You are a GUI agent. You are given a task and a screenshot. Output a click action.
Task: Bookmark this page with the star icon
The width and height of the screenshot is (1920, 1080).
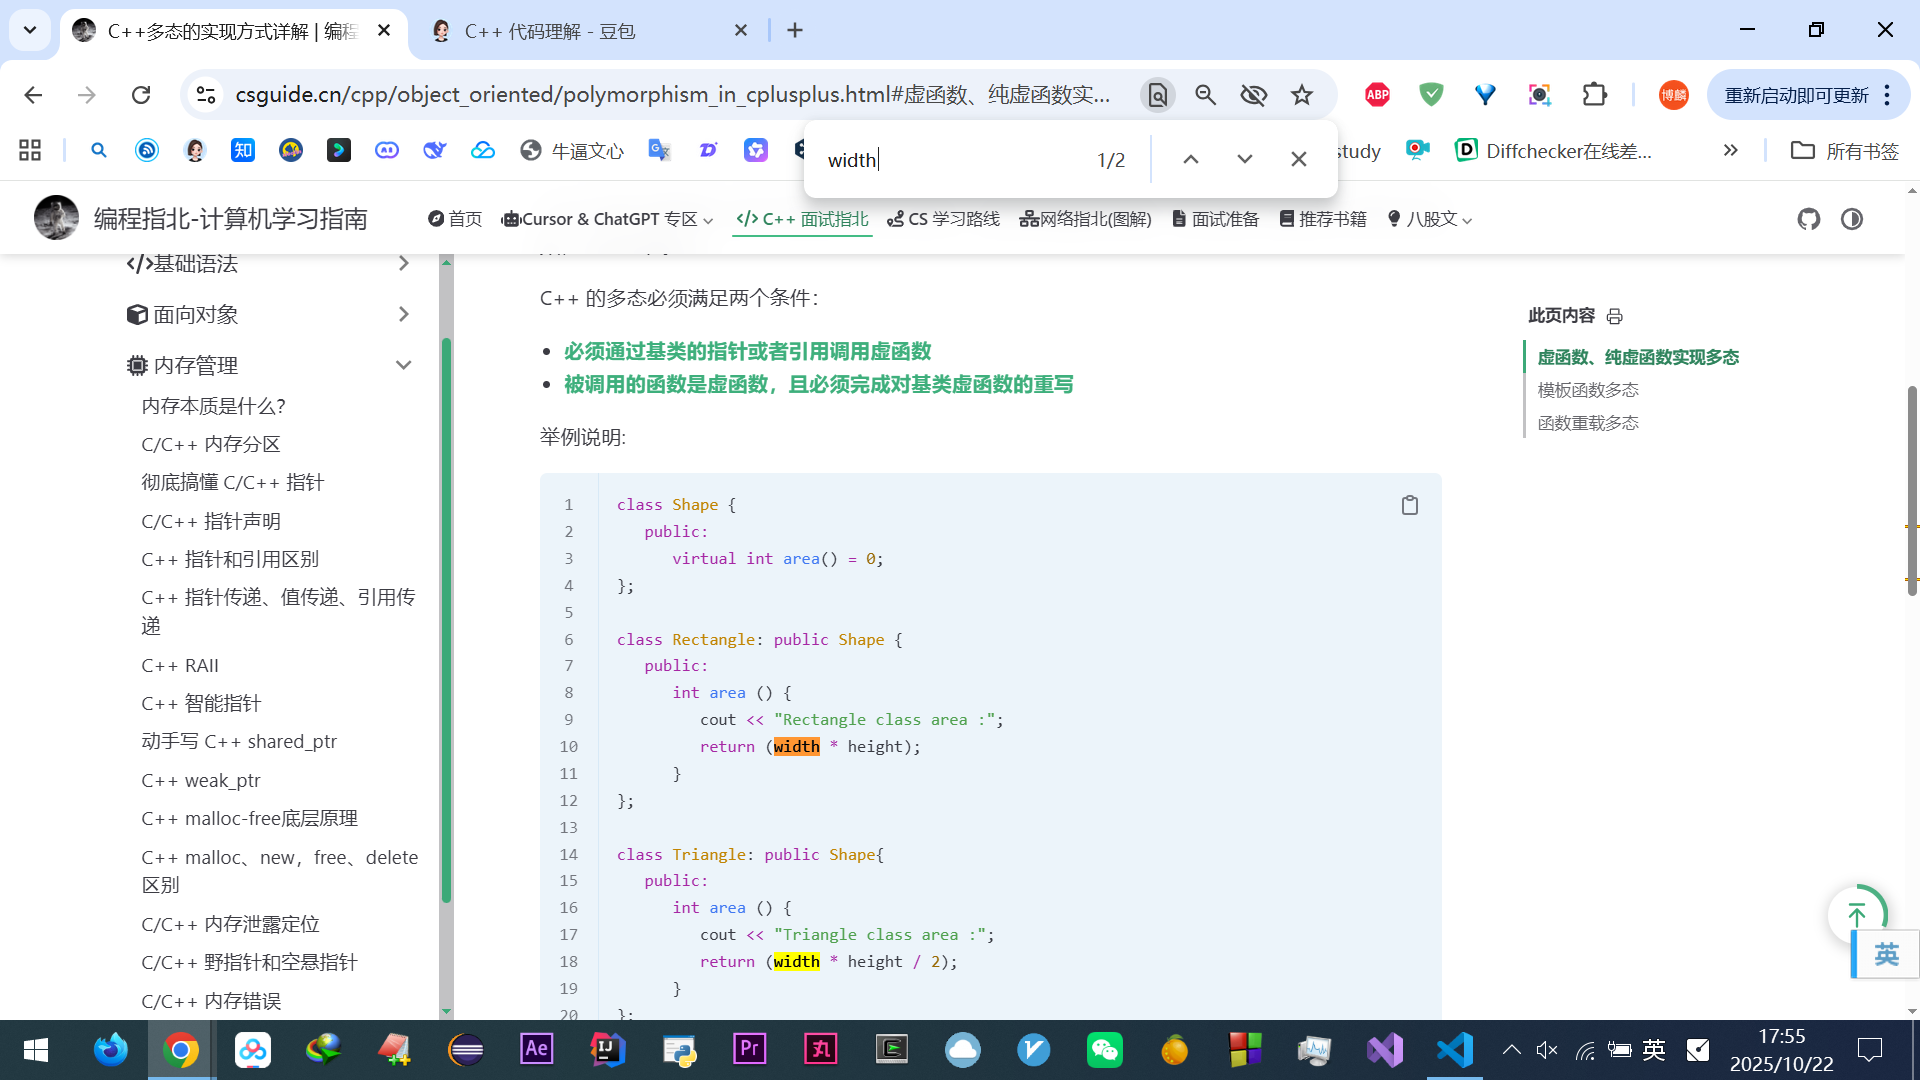pyautogui.click(x=1301, y=95)
